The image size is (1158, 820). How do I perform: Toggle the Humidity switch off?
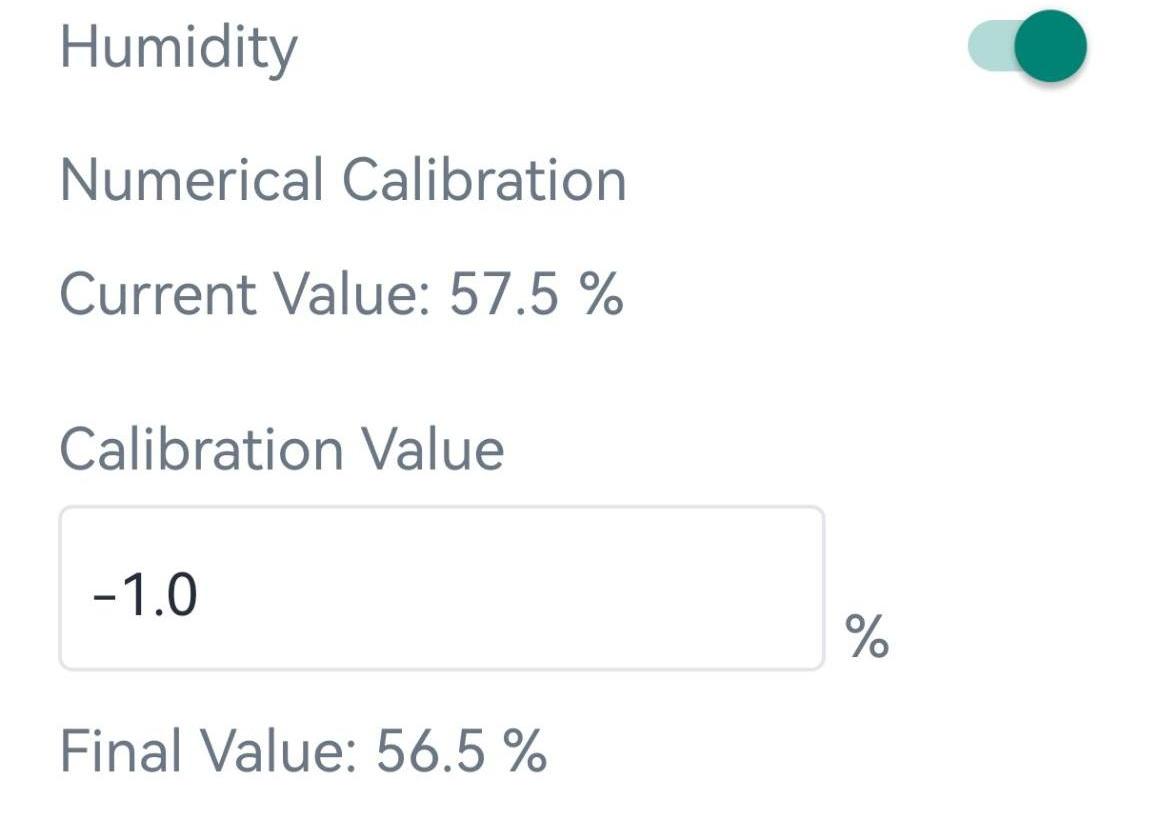pyautogui.click(x=1027, y=46)
